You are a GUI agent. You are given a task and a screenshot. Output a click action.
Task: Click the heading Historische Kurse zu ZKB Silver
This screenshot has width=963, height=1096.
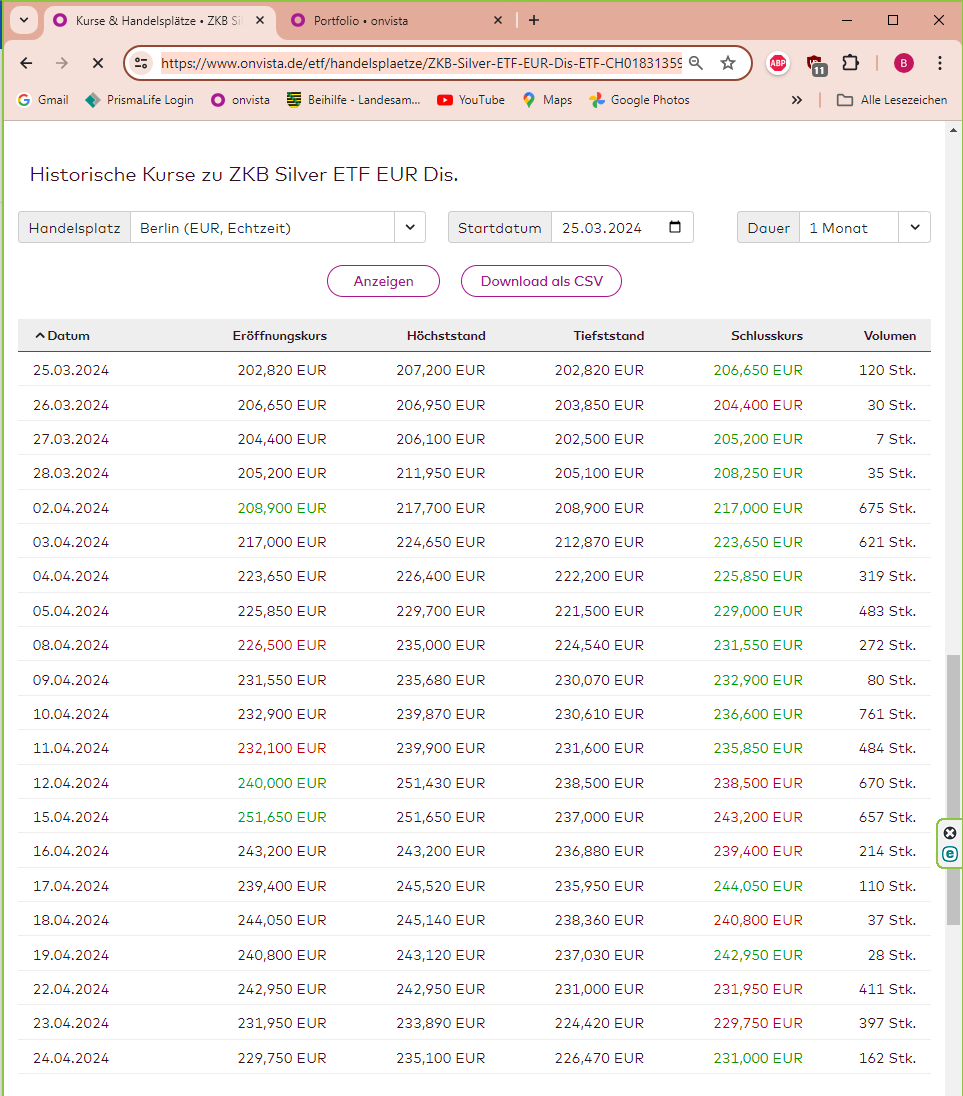click(244, 174)
